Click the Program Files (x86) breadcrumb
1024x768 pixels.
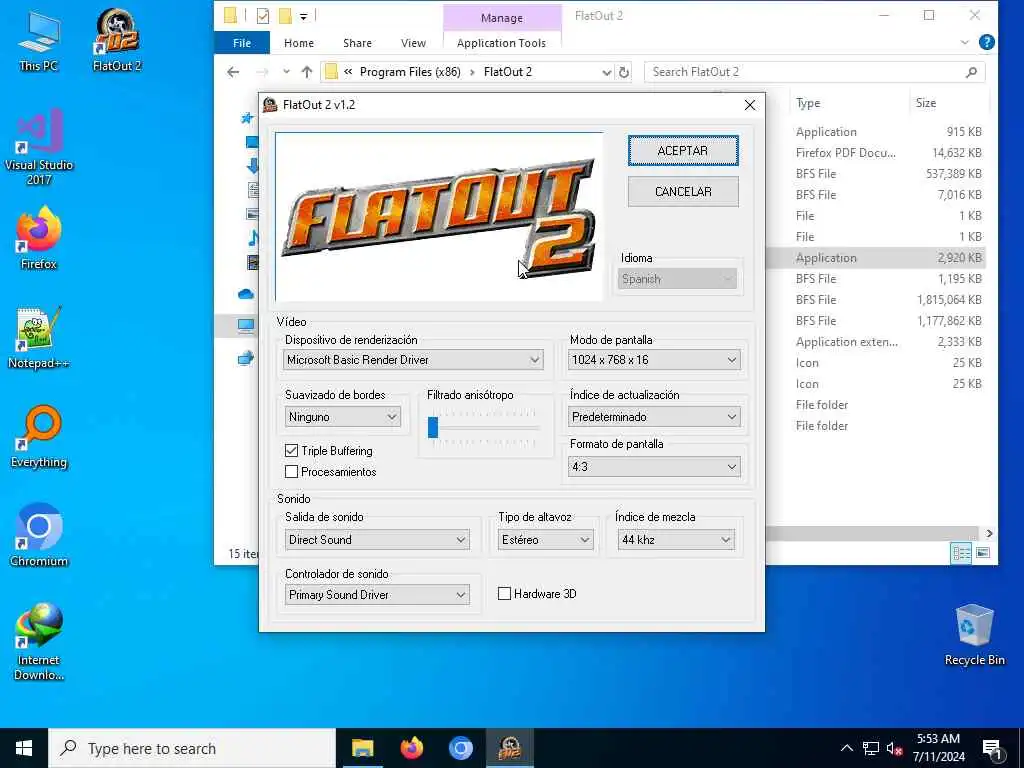(410, 72)
